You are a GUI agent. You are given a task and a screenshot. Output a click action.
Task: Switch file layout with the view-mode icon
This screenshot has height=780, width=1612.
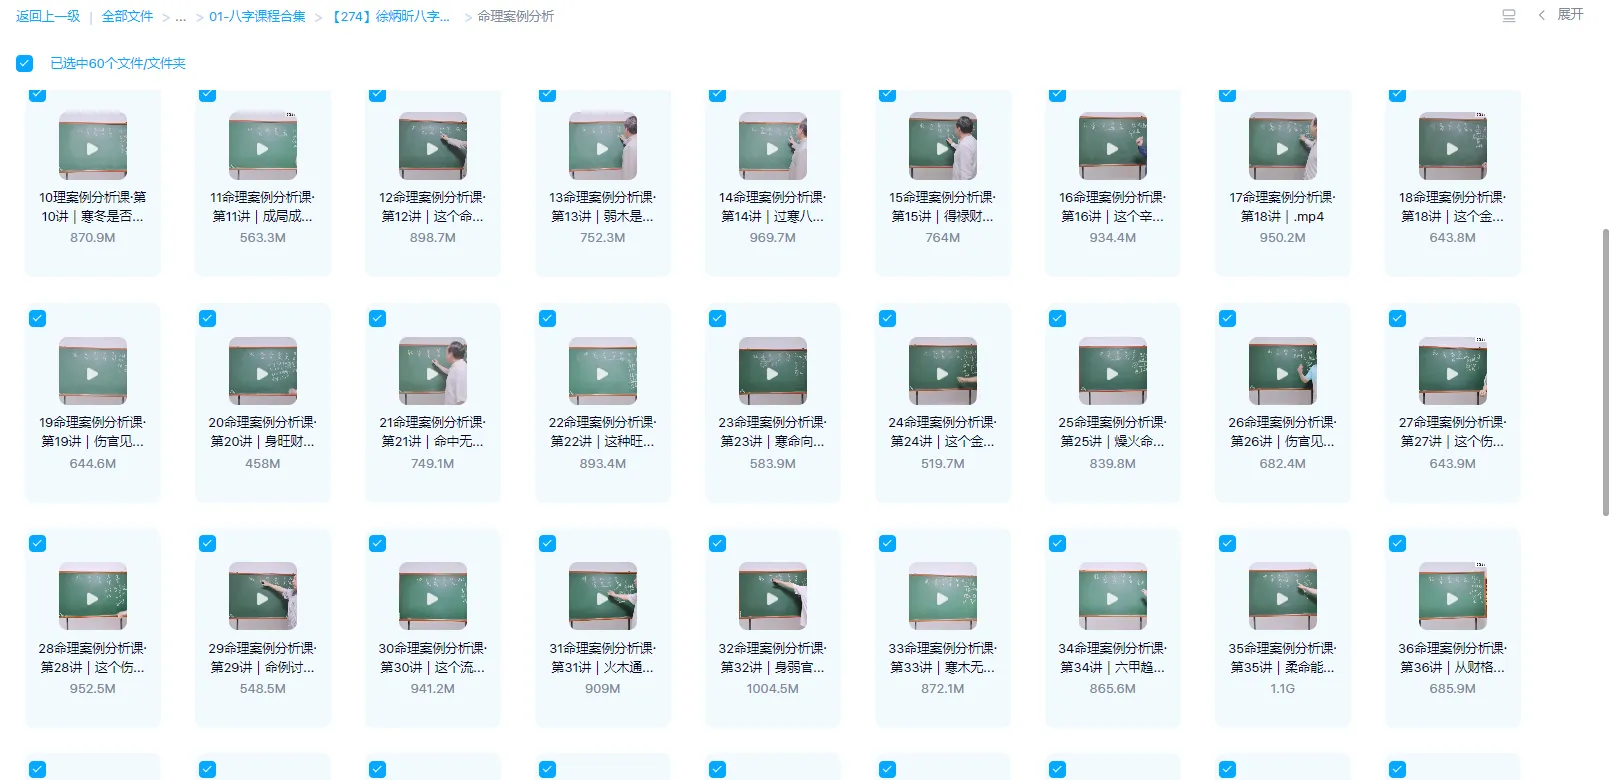1509,15
